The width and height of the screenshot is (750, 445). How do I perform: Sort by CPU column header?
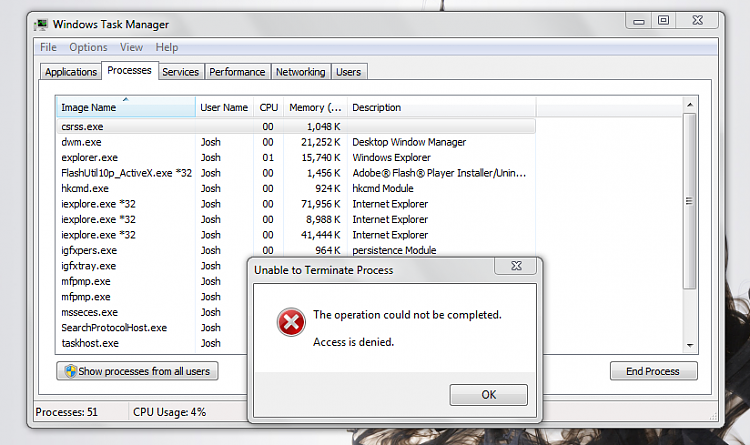268,107
